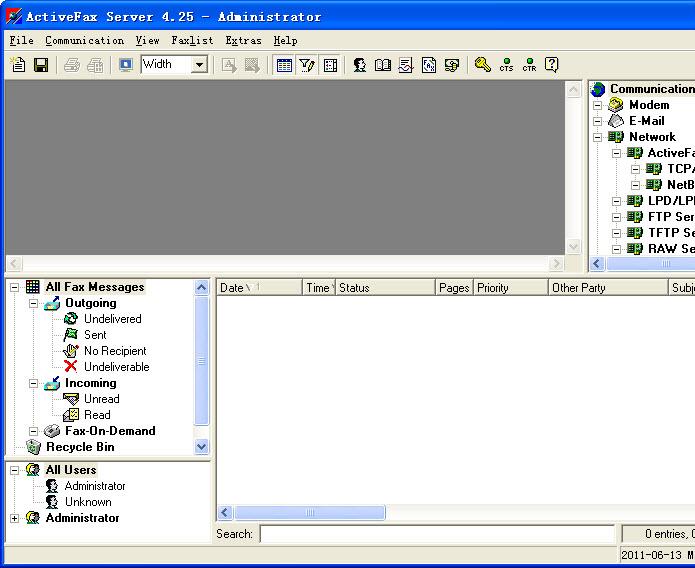Click the fax folder tree scroll-up arrow
This screenshot has width=695, height=568.
(x=201, y=287)
